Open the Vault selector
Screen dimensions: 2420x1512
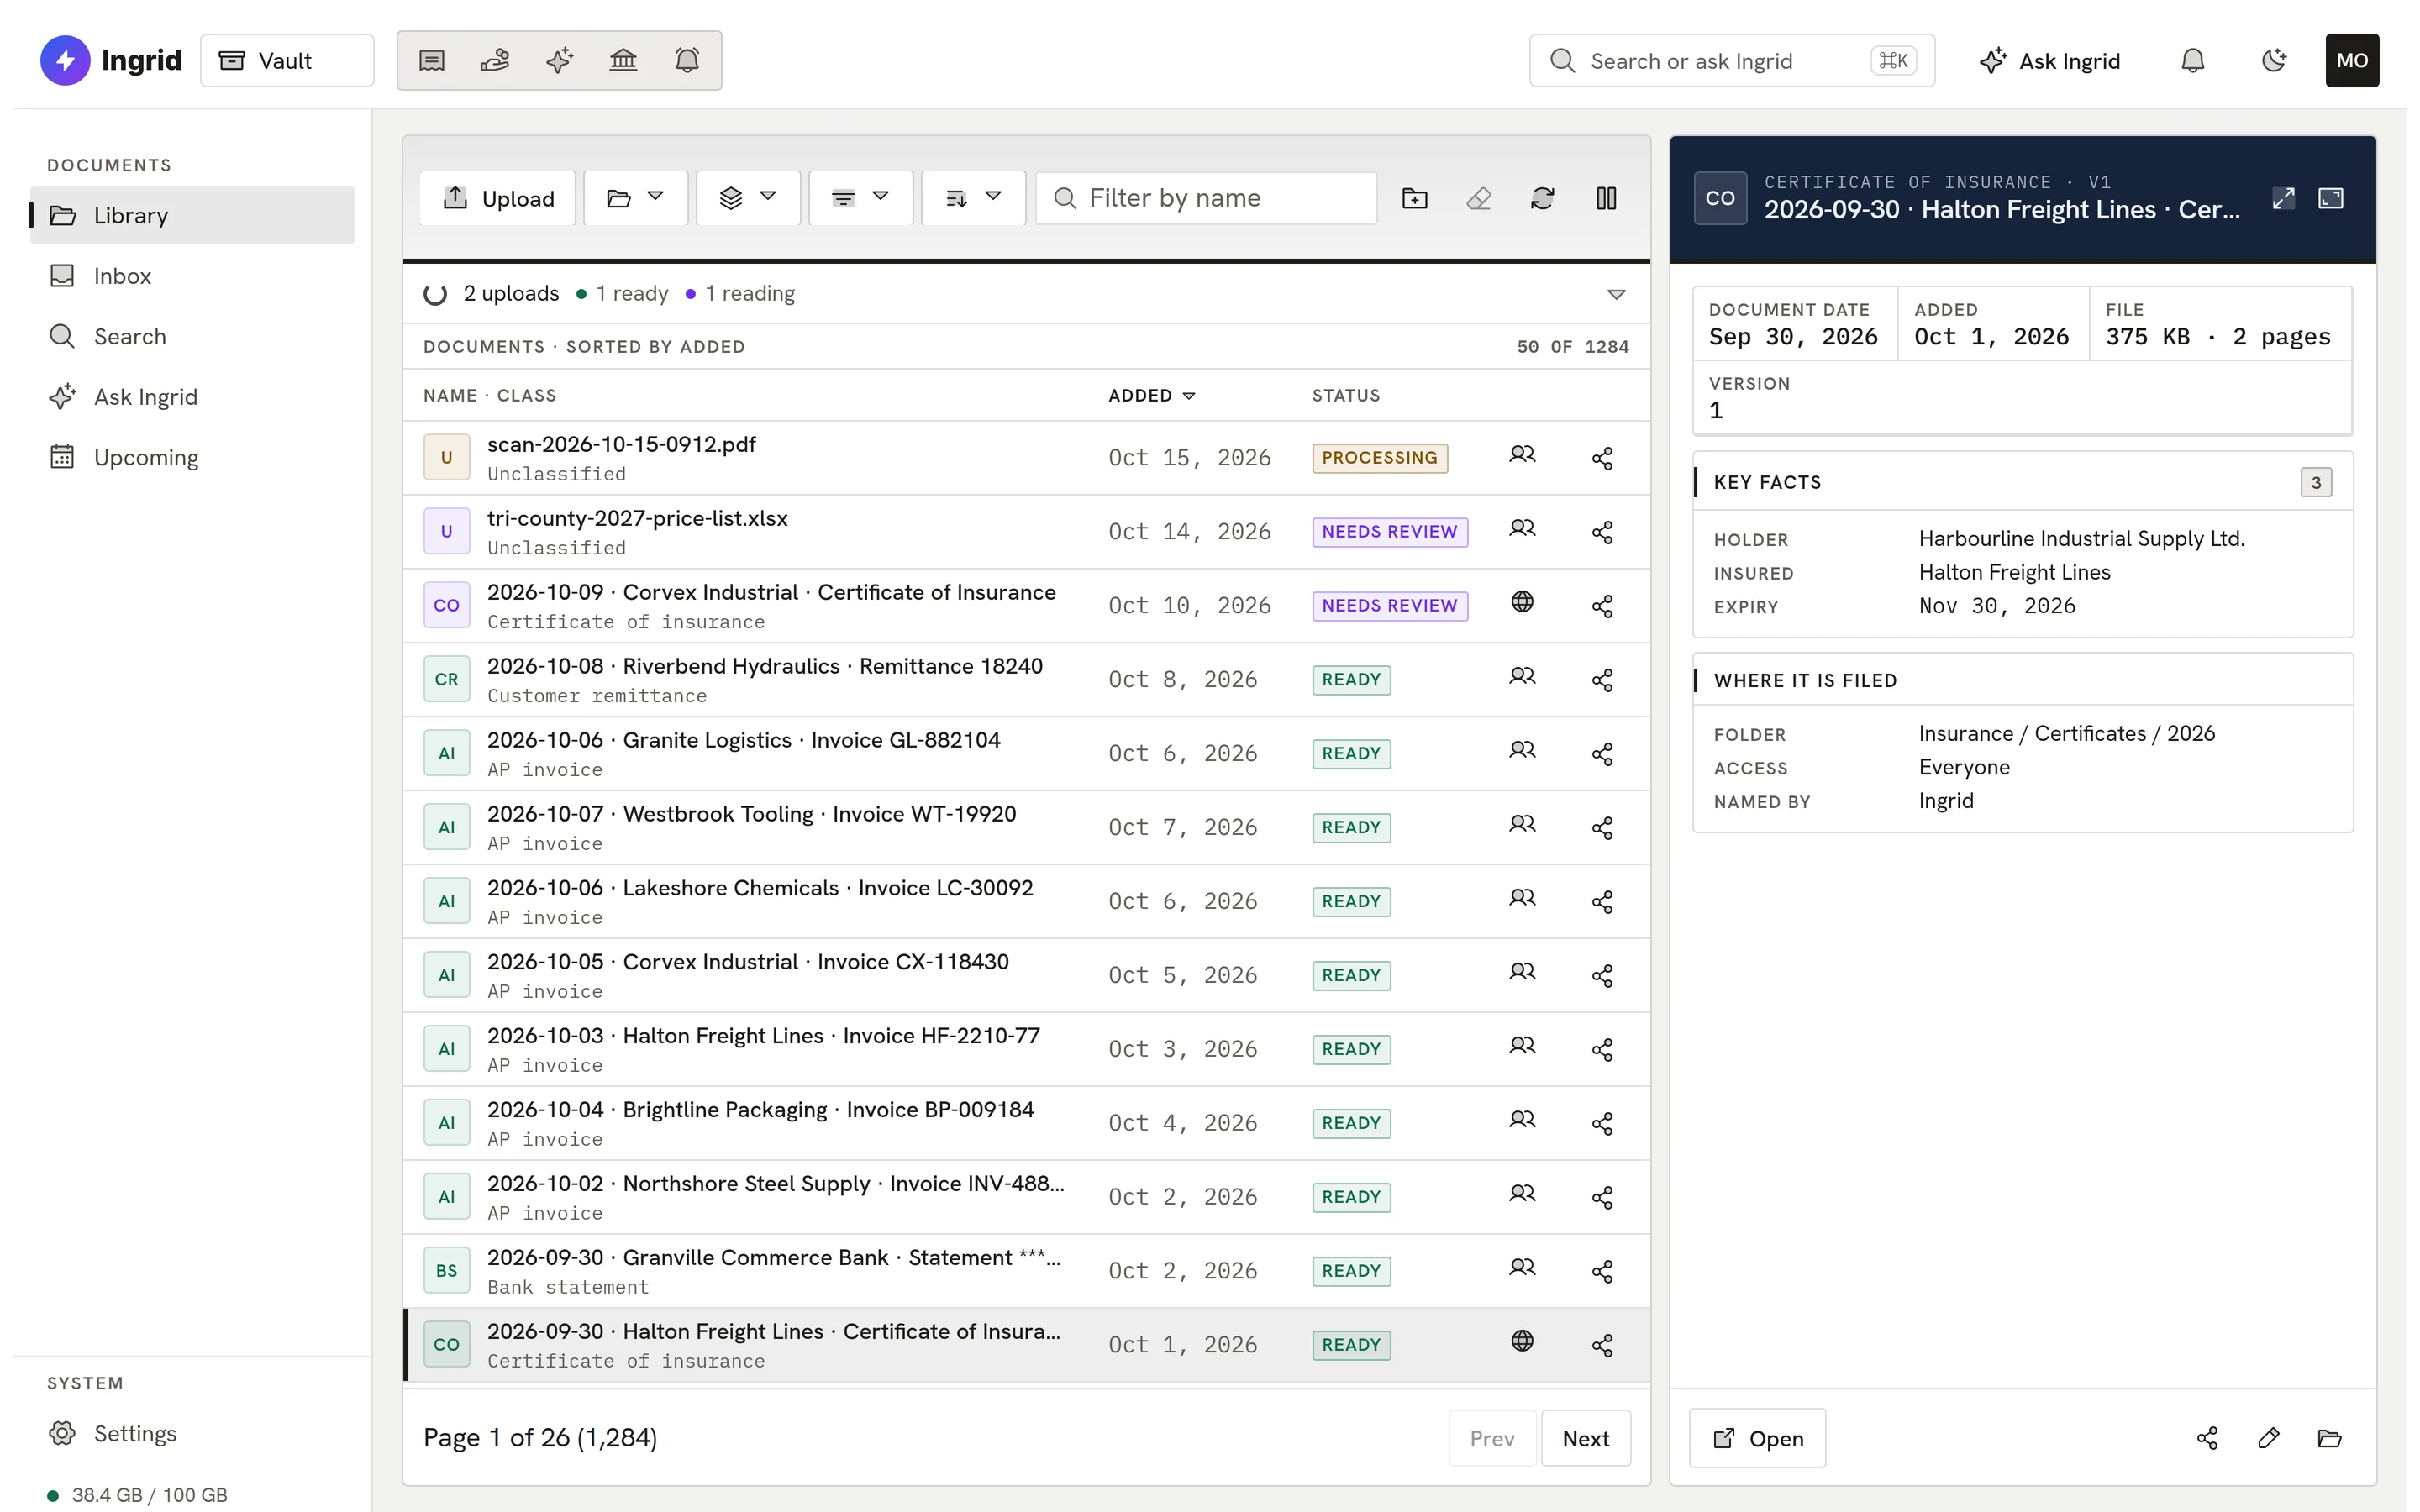[286, 61]
